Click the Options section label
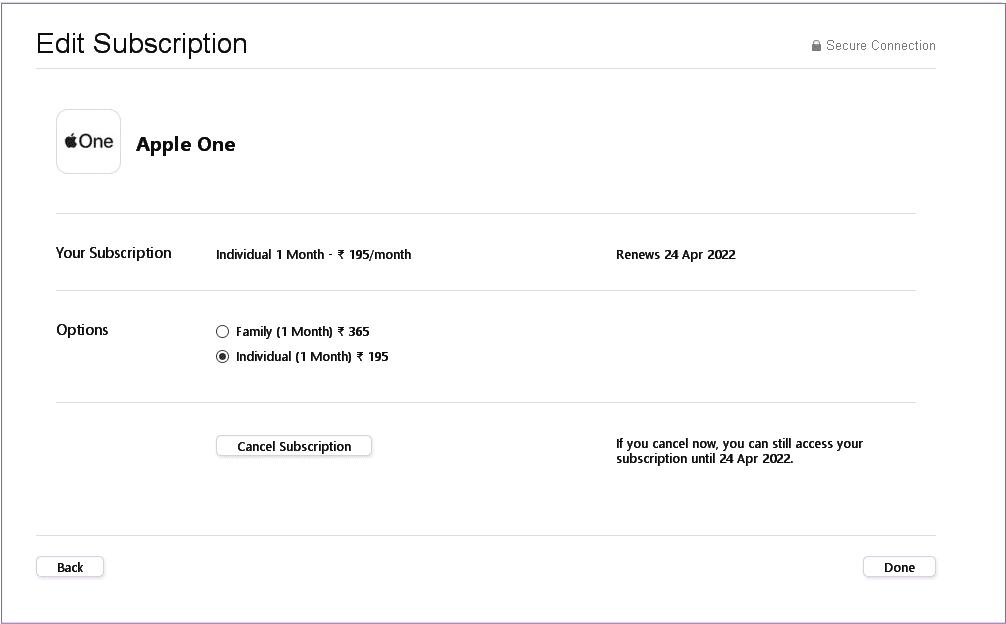The image size is (1006, 624). pyautogui.click(x=82, y=330)
